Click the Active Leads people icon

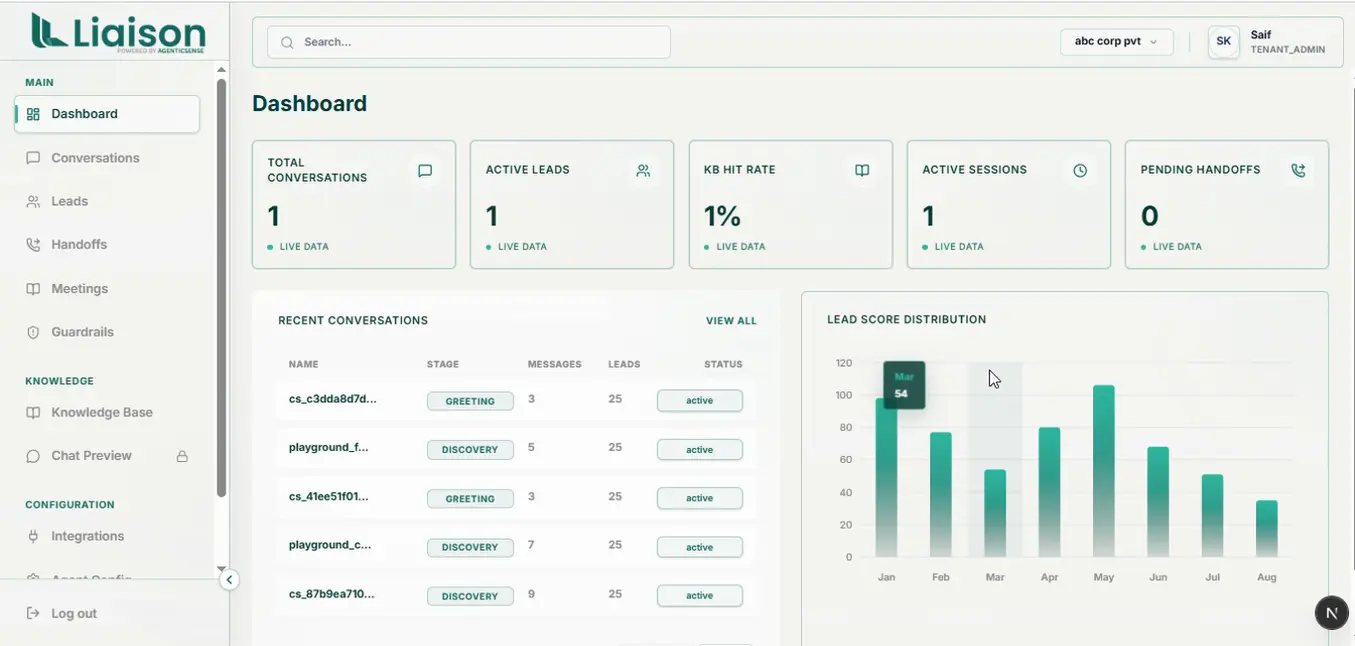pos(643,171)
